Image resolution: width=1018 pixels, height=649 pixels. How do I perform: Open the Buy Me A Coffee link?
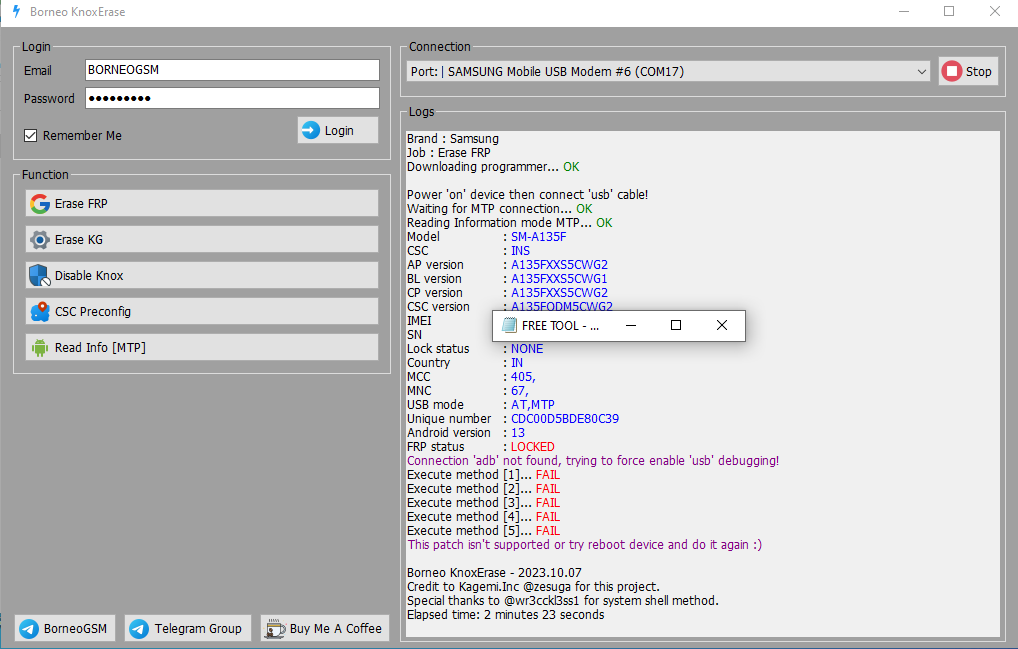click(x=325, y=628)
